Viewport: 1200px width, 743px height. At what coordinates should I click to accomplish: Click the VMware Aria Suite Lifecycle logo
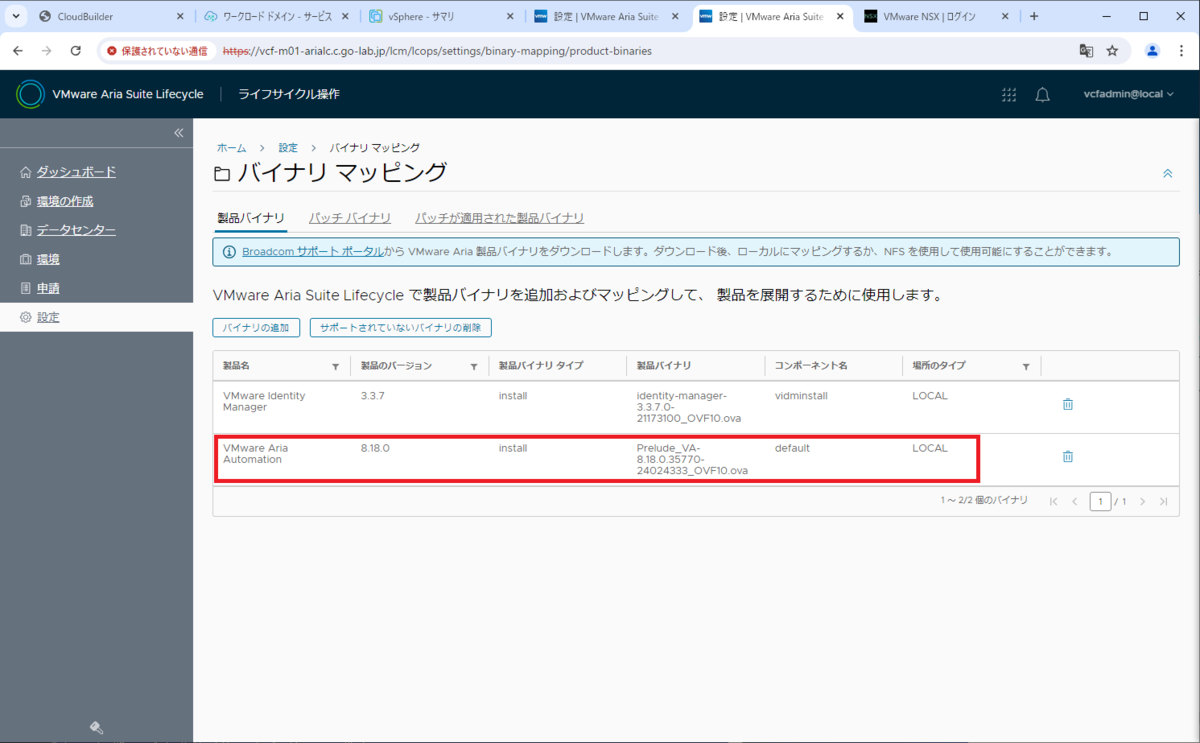30,94
